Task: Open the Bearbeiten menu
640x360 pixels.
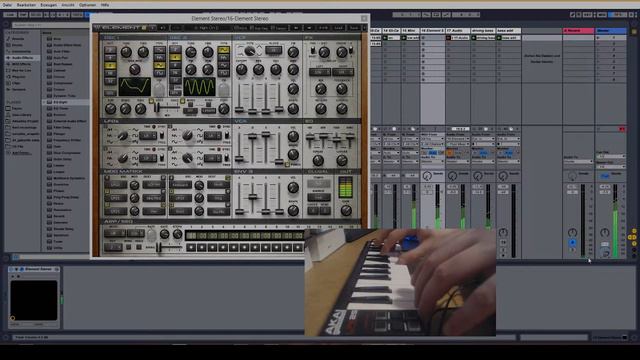Action: [26, 5]
